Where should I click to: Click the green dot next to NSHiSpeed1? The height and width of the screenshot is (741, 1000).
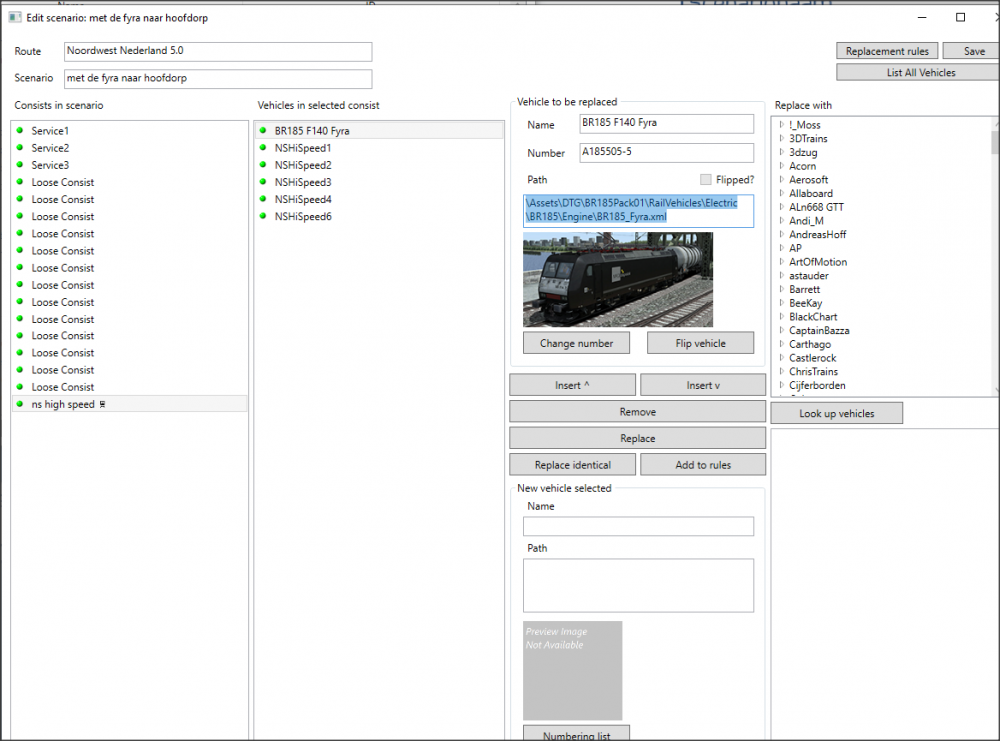(262, 148)
